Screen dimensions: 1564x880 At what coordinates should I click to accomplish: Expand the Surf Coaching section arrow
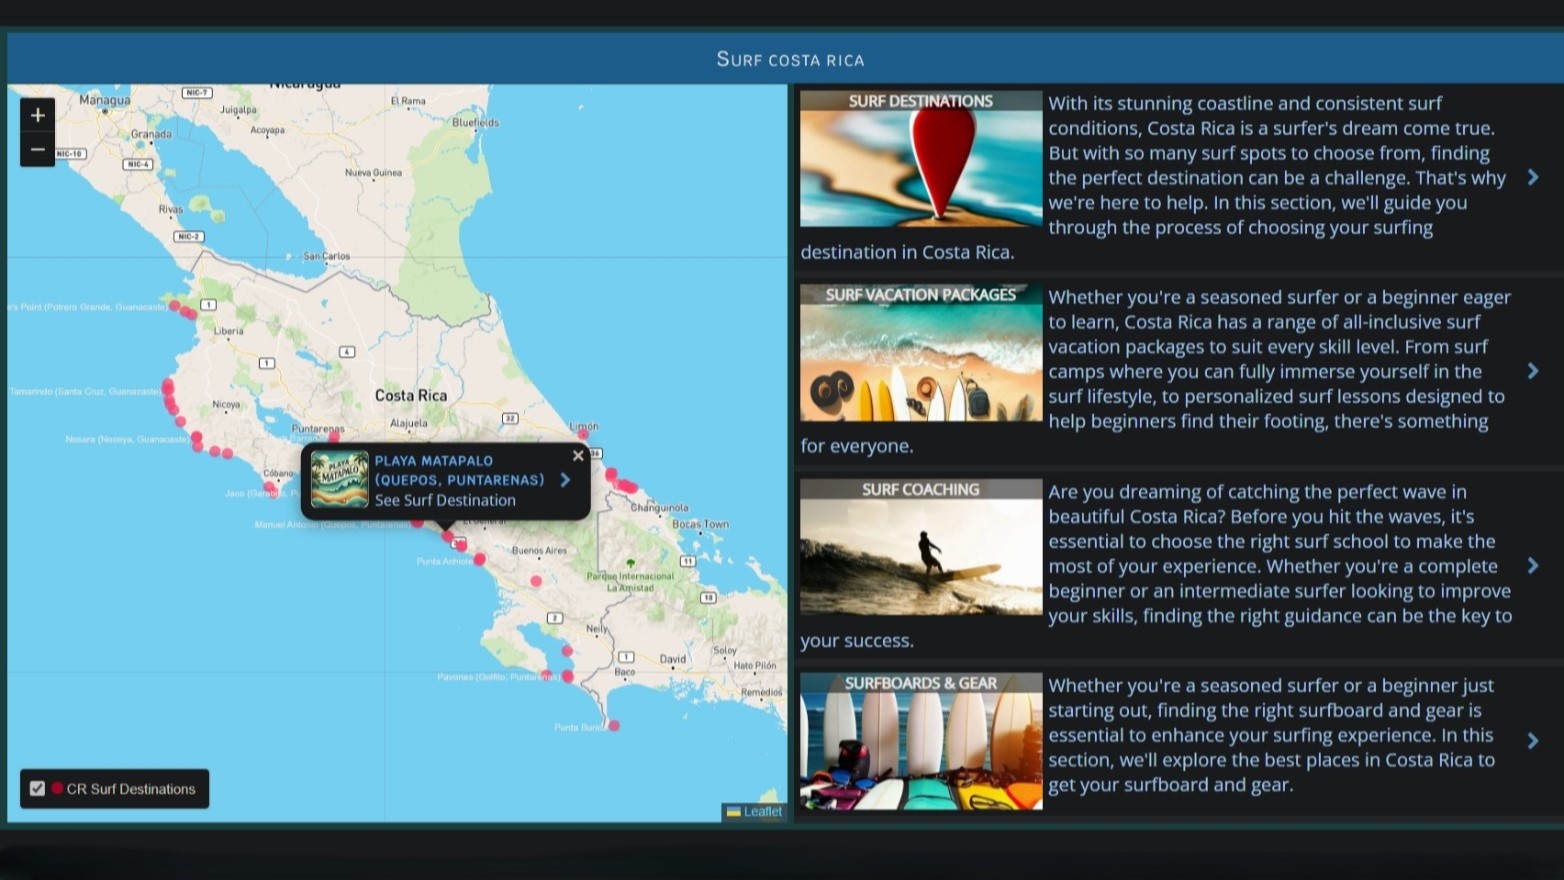click(x=1533, y=566)
